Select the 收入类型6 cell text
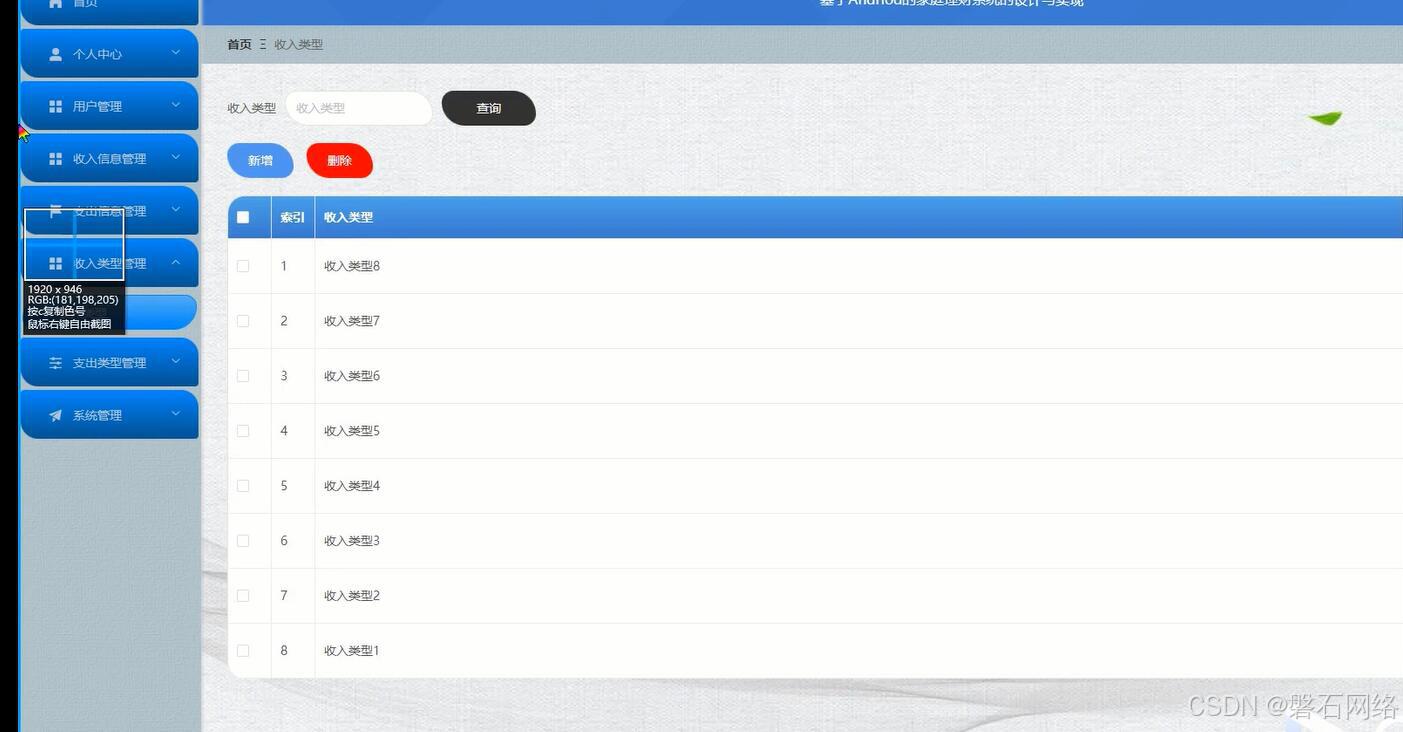The image size is (1403, 732). pos(352,376)
